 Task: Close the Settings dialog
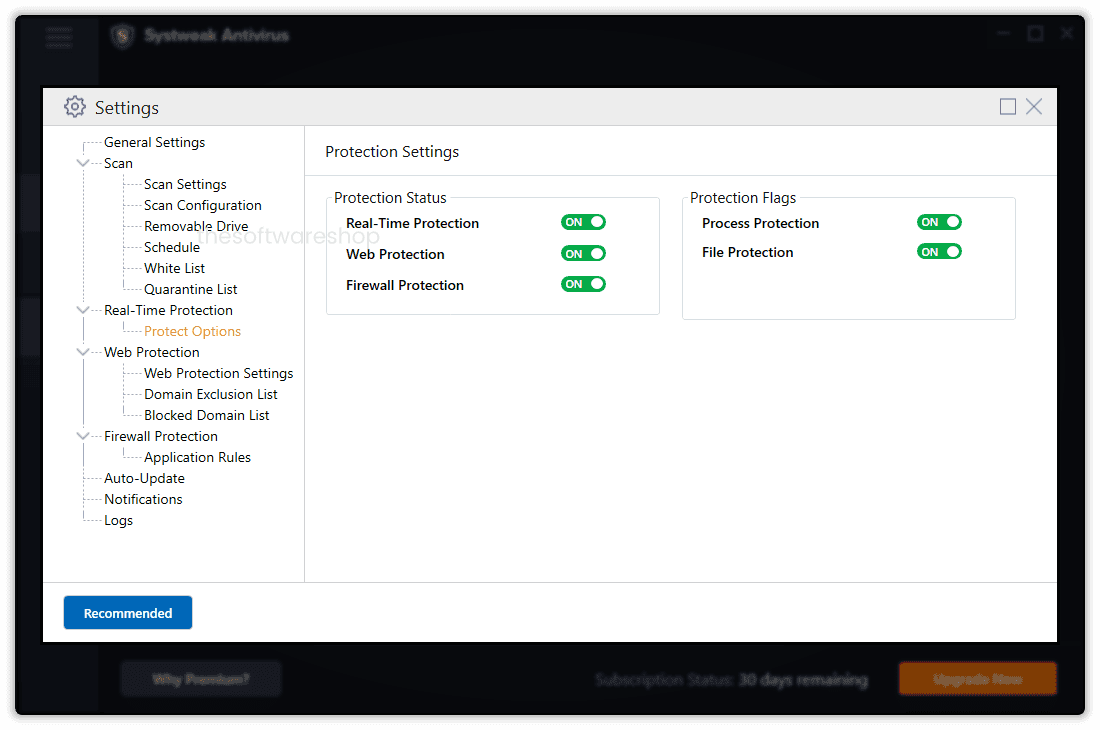1033,107
